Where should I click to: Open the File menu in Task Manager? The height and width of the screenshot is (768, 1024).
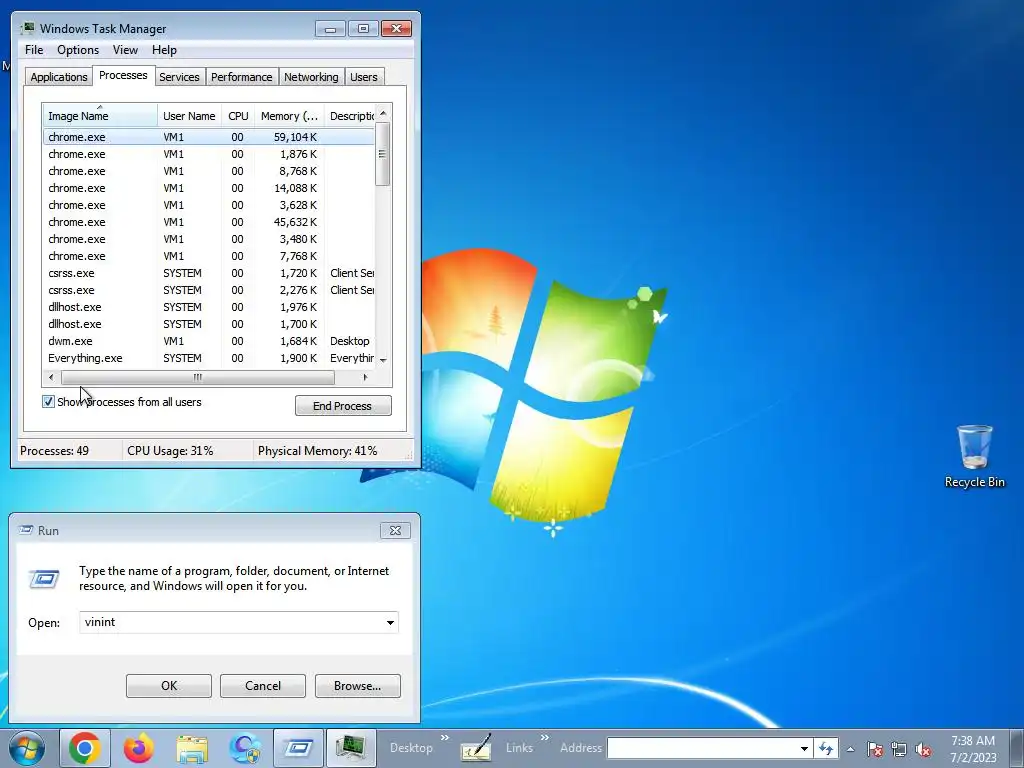tap(34, 50)
